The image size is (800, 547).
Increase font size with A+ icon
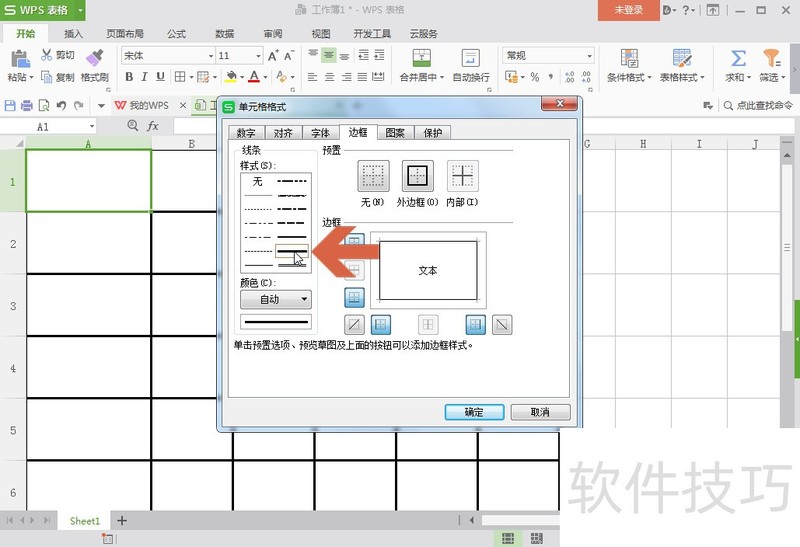[273, 55]
